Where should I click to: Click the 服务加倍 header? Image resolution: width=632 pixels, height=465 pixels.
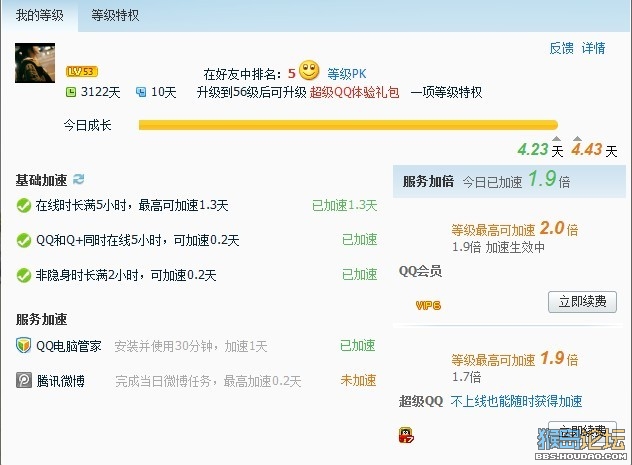428,181
